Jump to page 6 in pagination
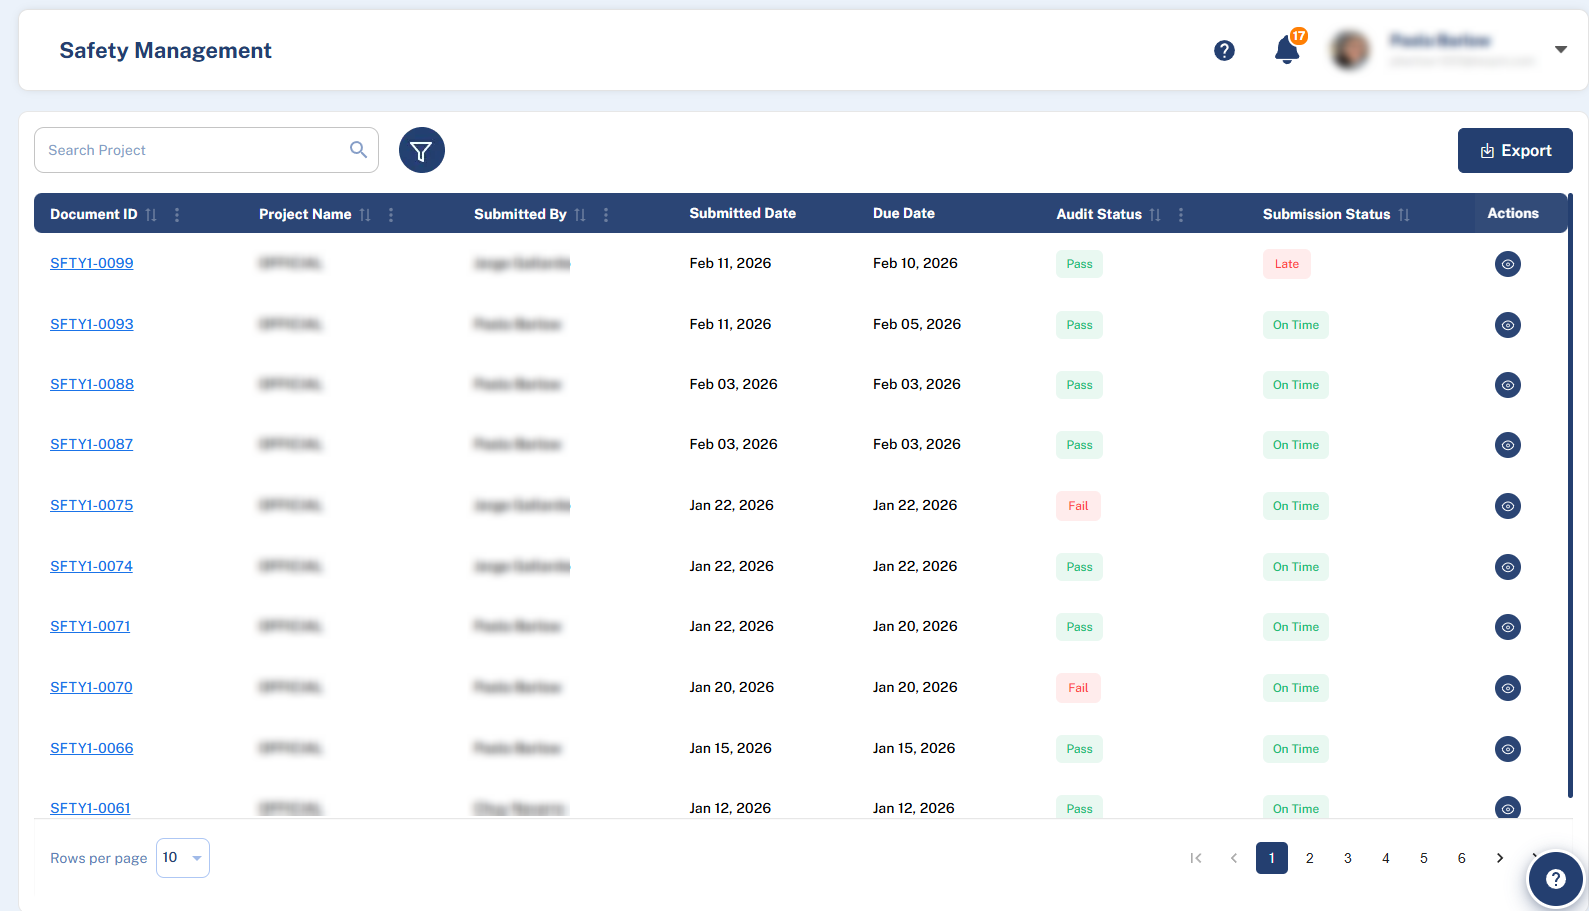1589x911 pixels. tap(1461, 858)
